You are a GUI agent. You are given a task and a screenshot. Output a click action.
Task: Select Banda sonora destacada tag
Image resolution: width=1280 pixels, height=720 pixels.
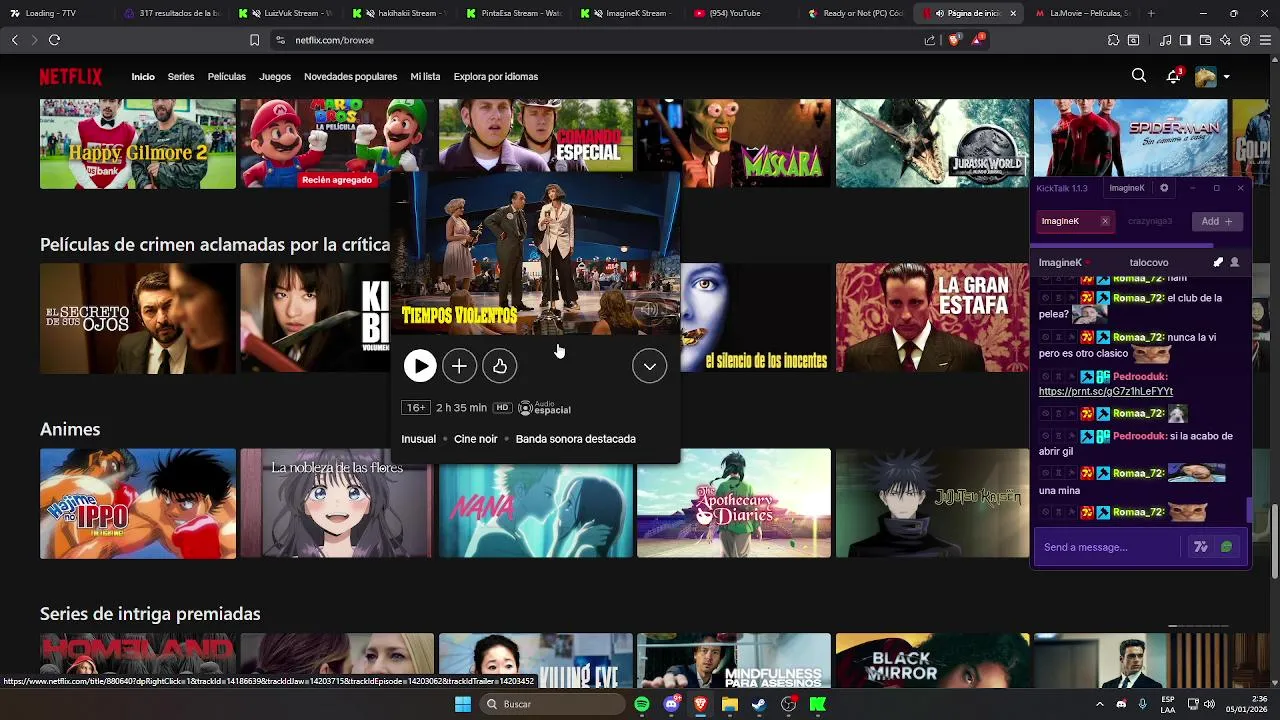tap(576, 439)
